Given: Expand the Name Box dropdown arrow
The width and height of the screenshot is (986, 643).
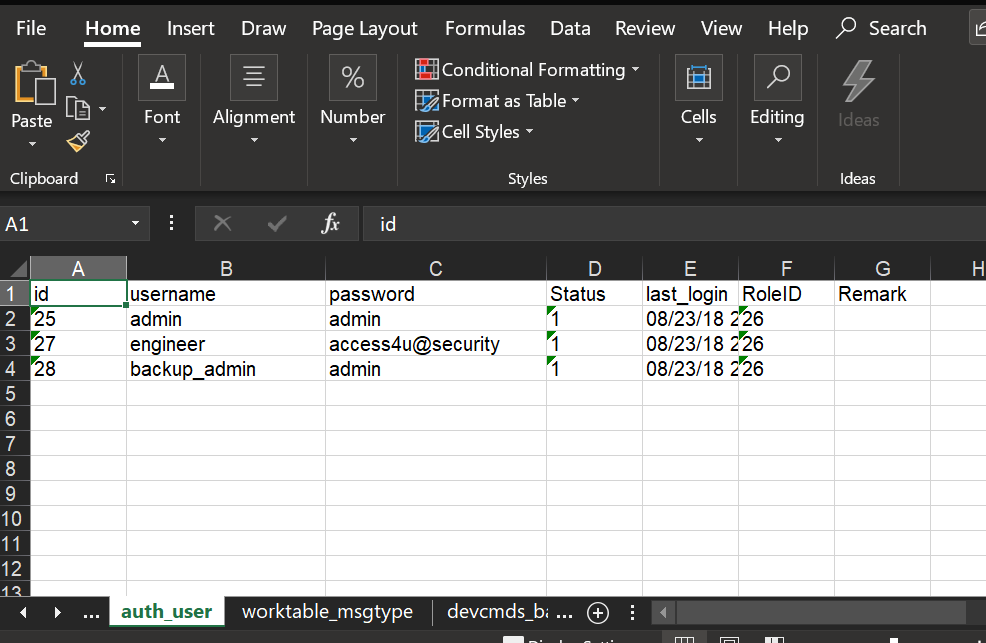Looking at the screenshot, I should [x=135, y=224].
